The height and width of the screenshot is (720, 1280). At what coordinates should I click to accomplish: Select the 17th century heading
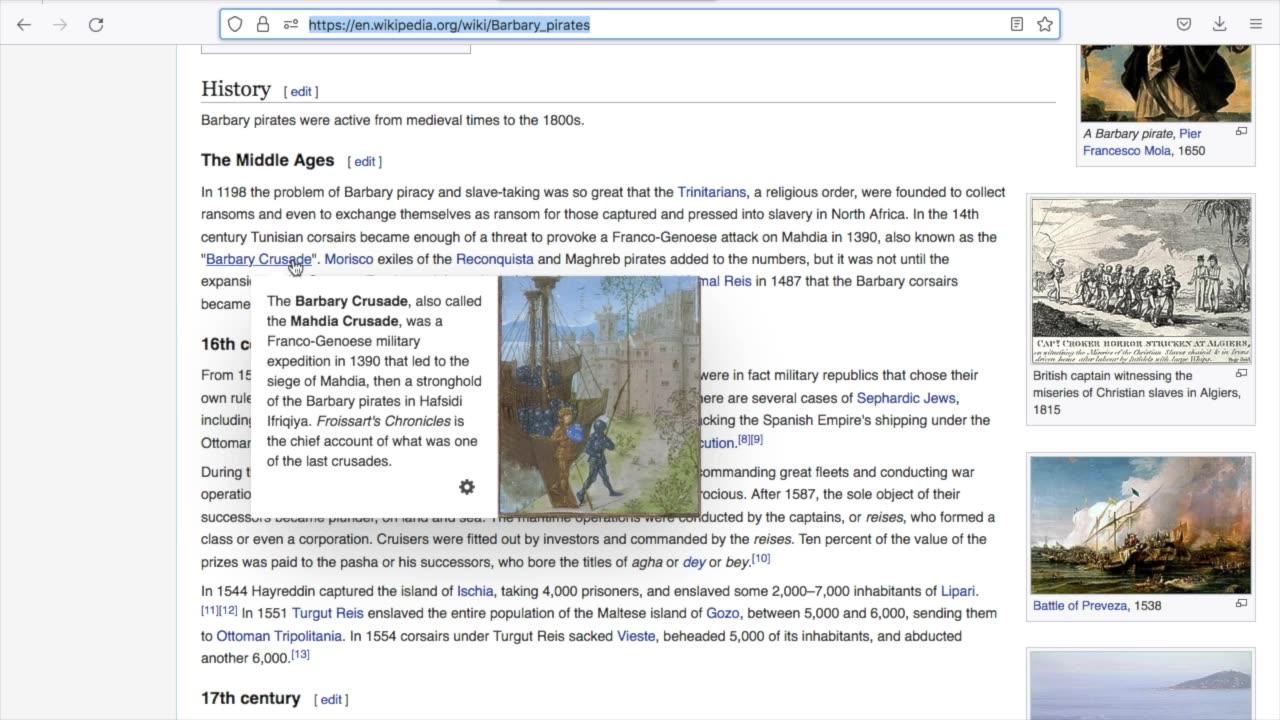[x=250, y=698]
